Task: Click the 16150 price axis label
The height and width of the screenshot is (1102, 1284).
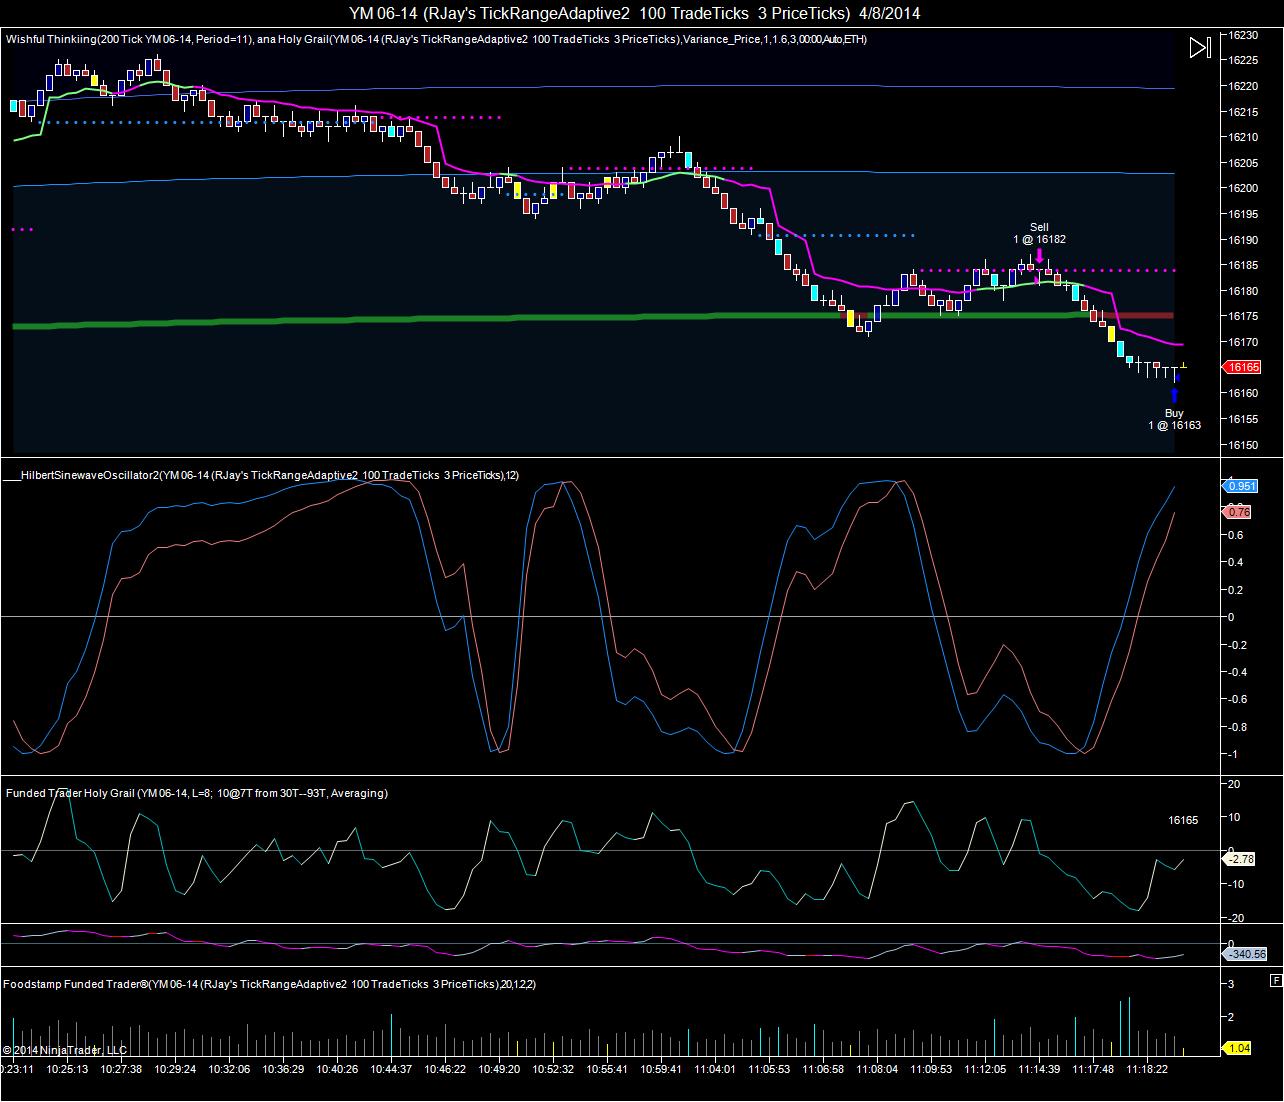Action: point(1243,445)
